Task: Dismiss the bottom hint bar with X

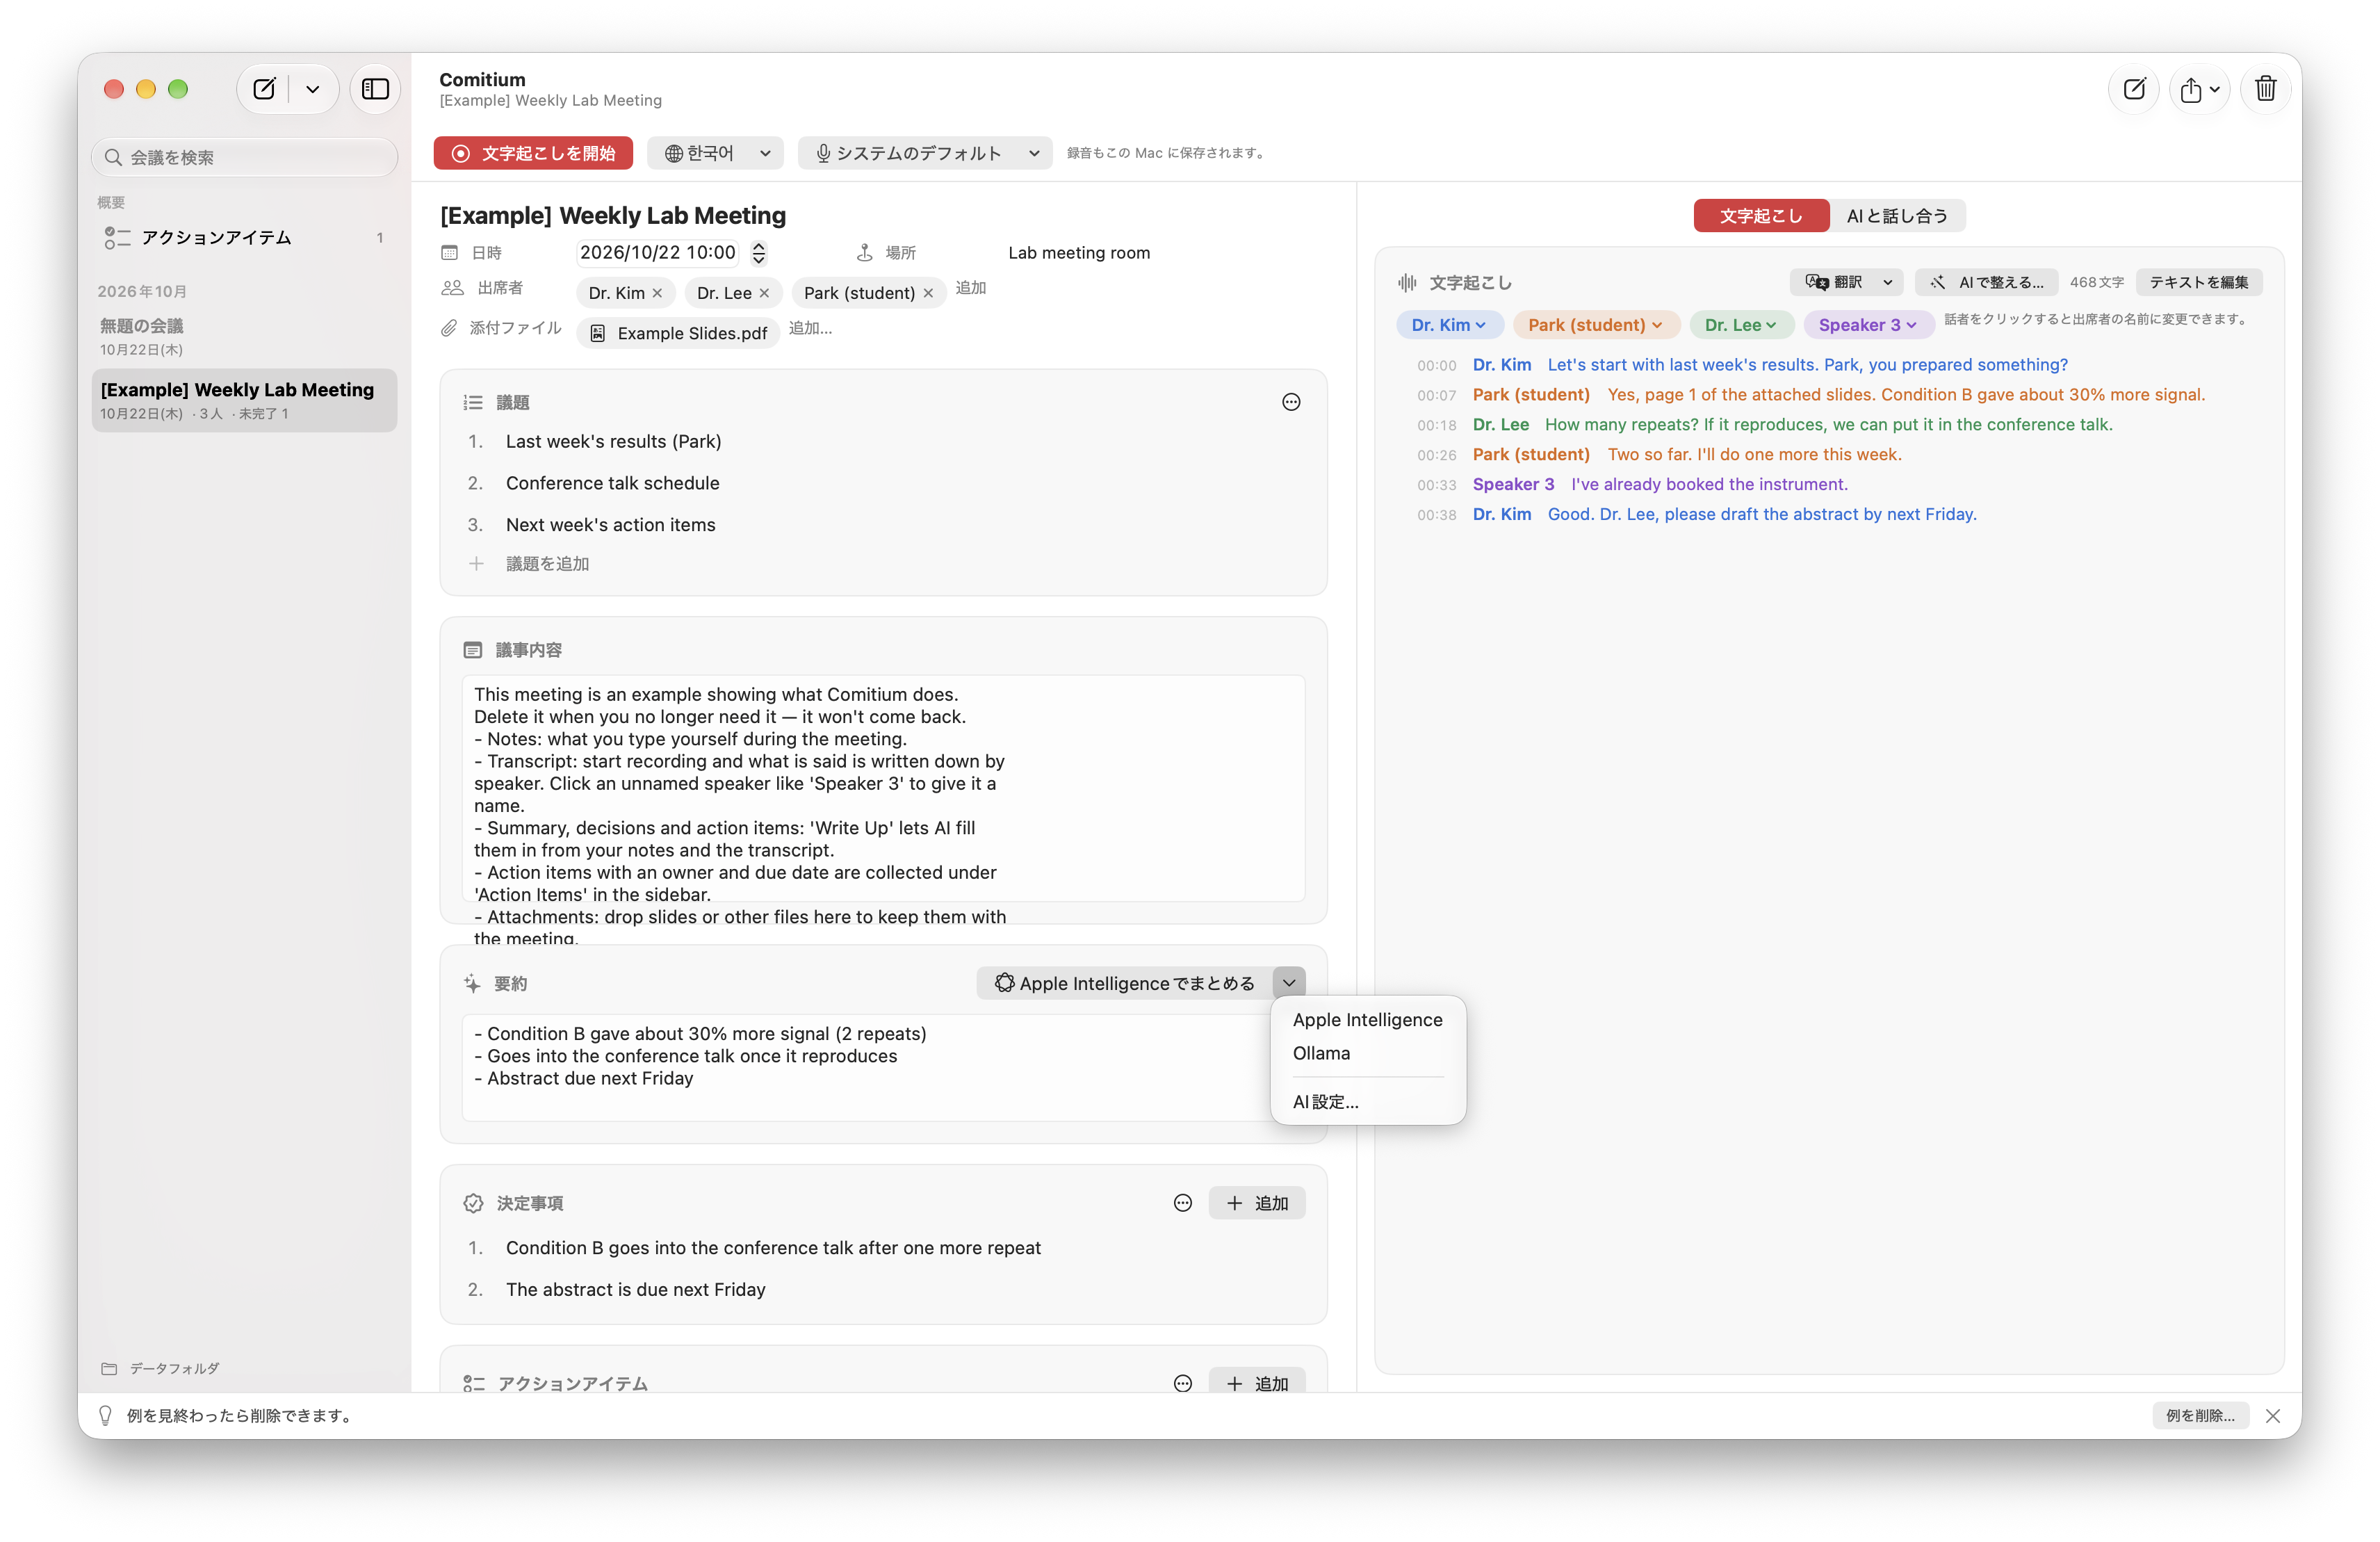Action: click(x=2273, y=1415)
